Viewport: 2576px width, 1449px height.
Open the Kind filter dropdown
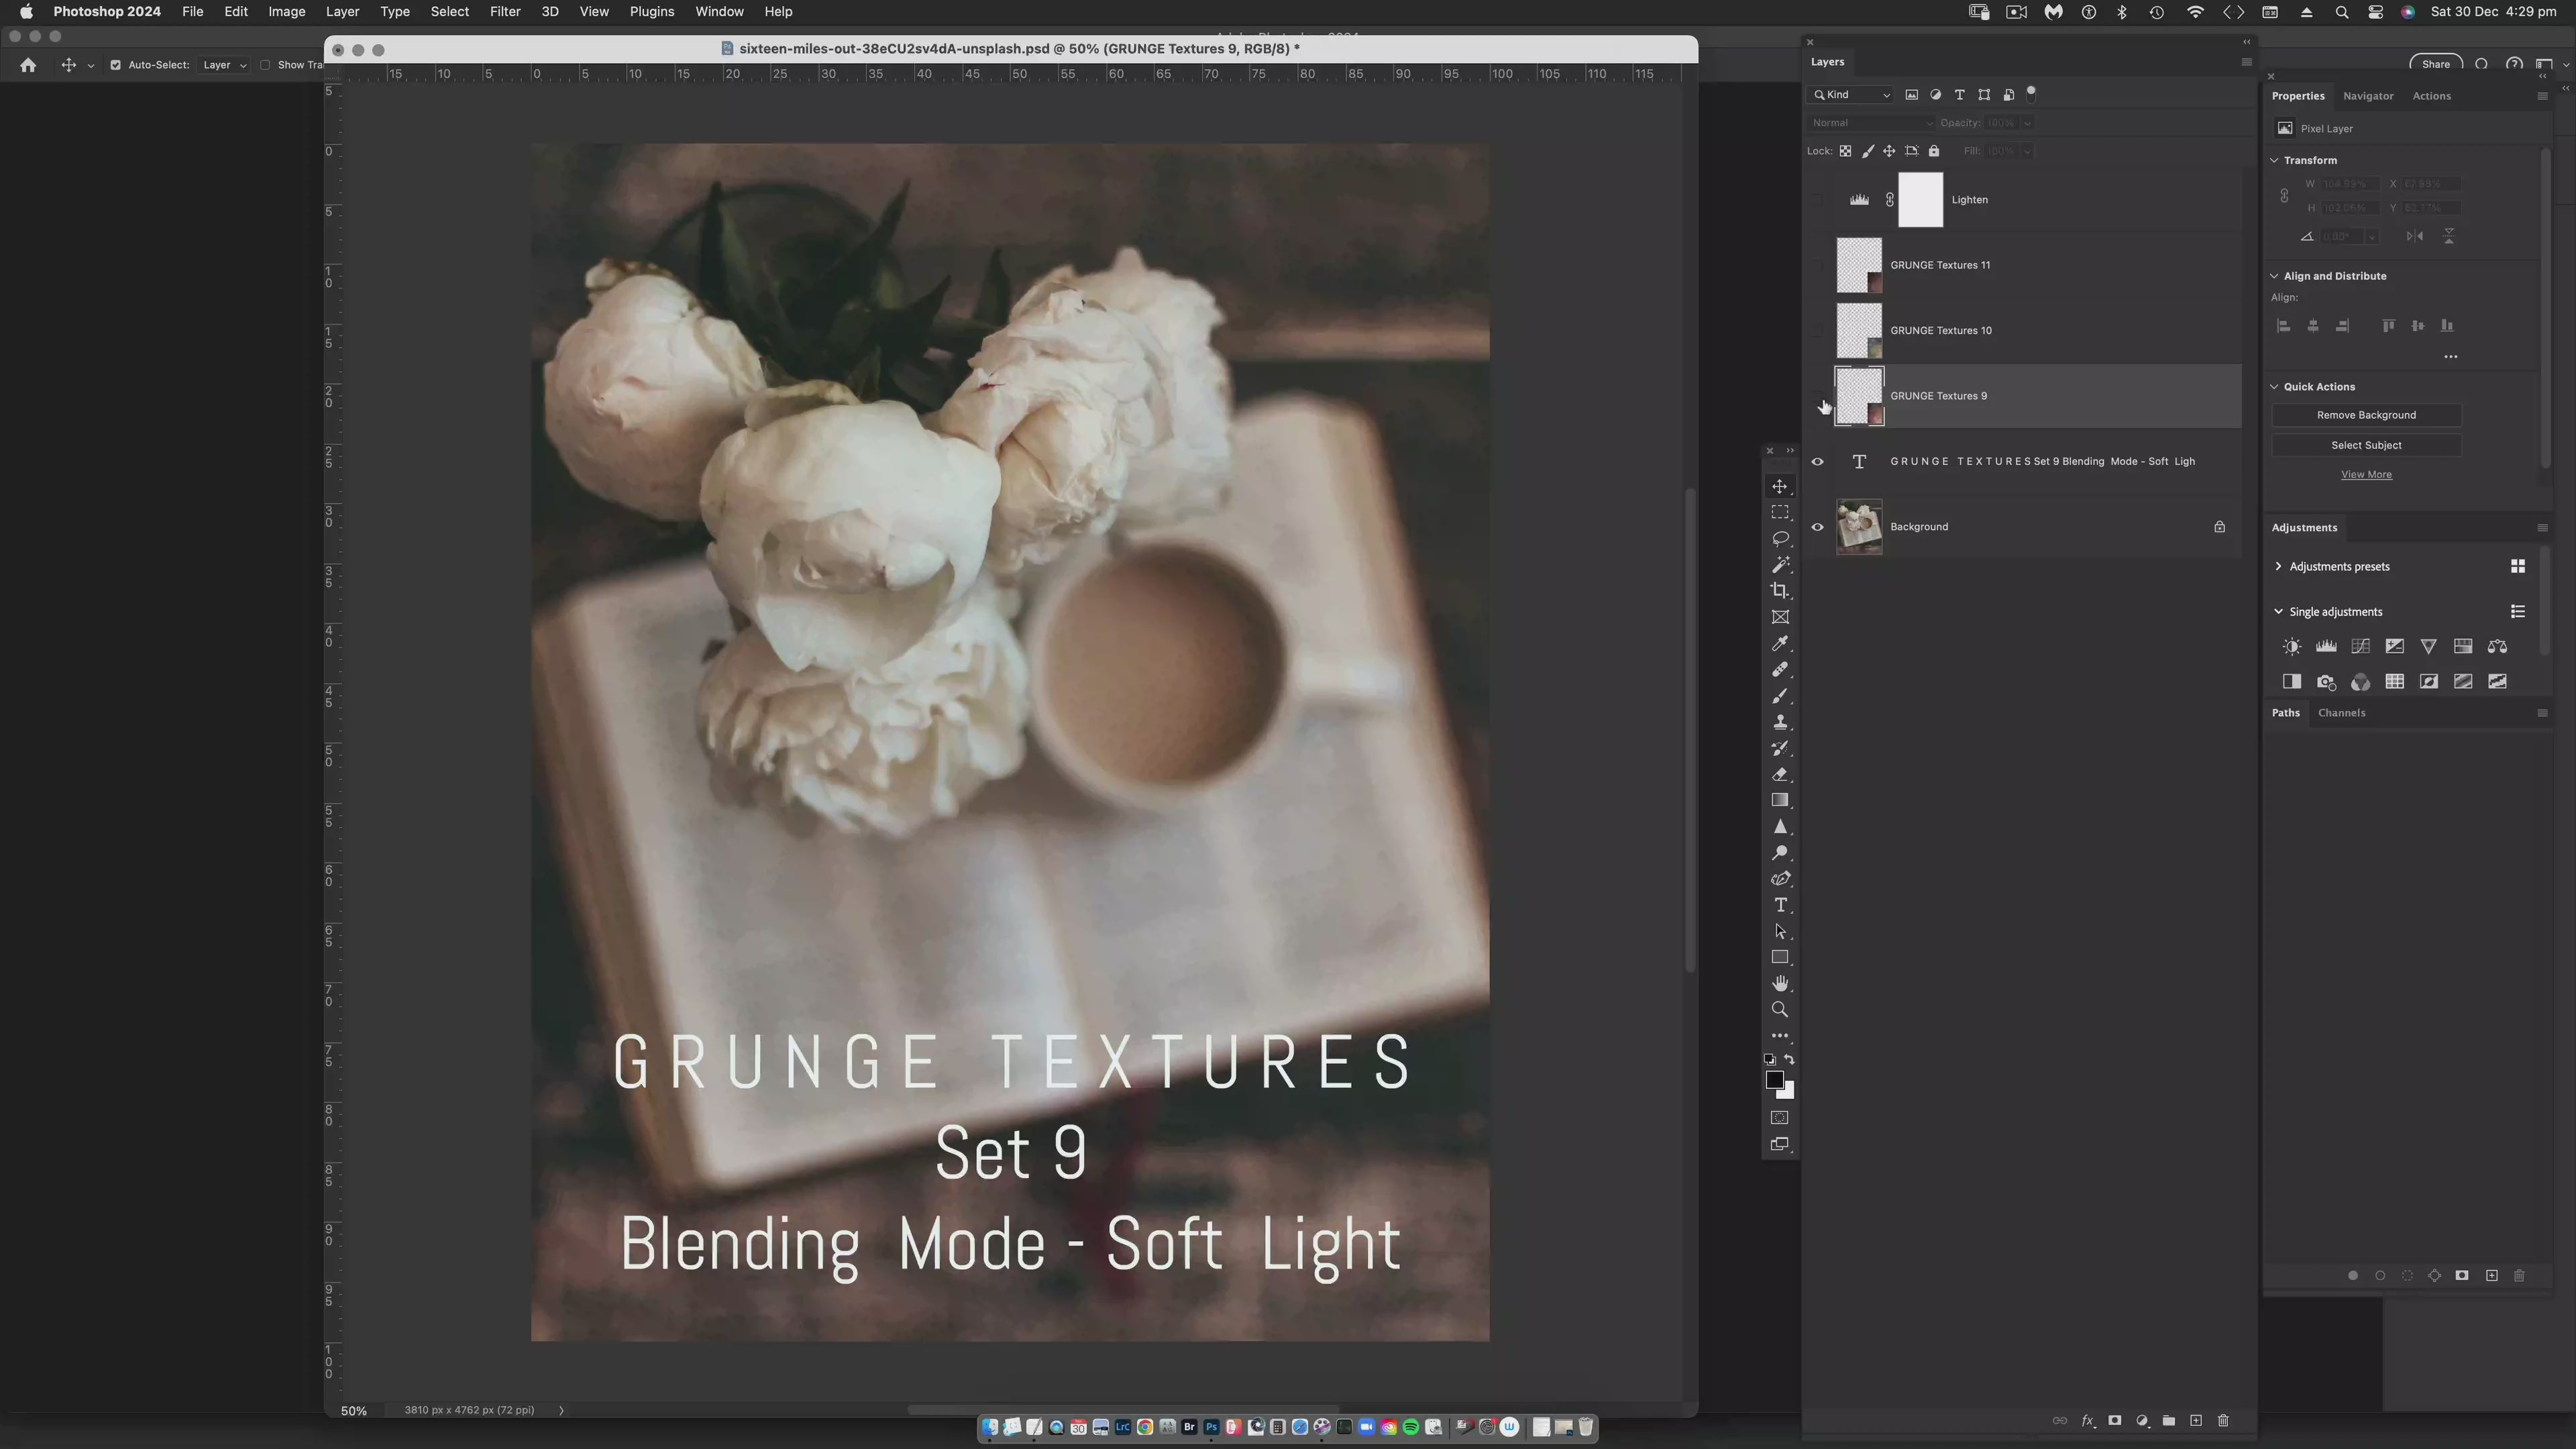[1851, 95]
